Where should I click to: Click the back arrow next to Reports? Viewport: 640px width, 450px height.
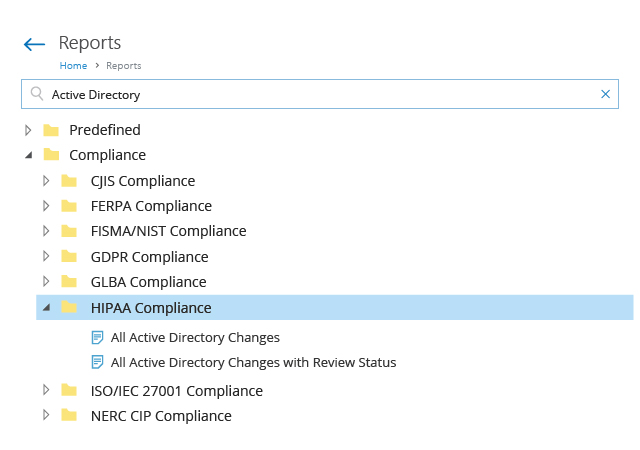(x=34, y=44)
